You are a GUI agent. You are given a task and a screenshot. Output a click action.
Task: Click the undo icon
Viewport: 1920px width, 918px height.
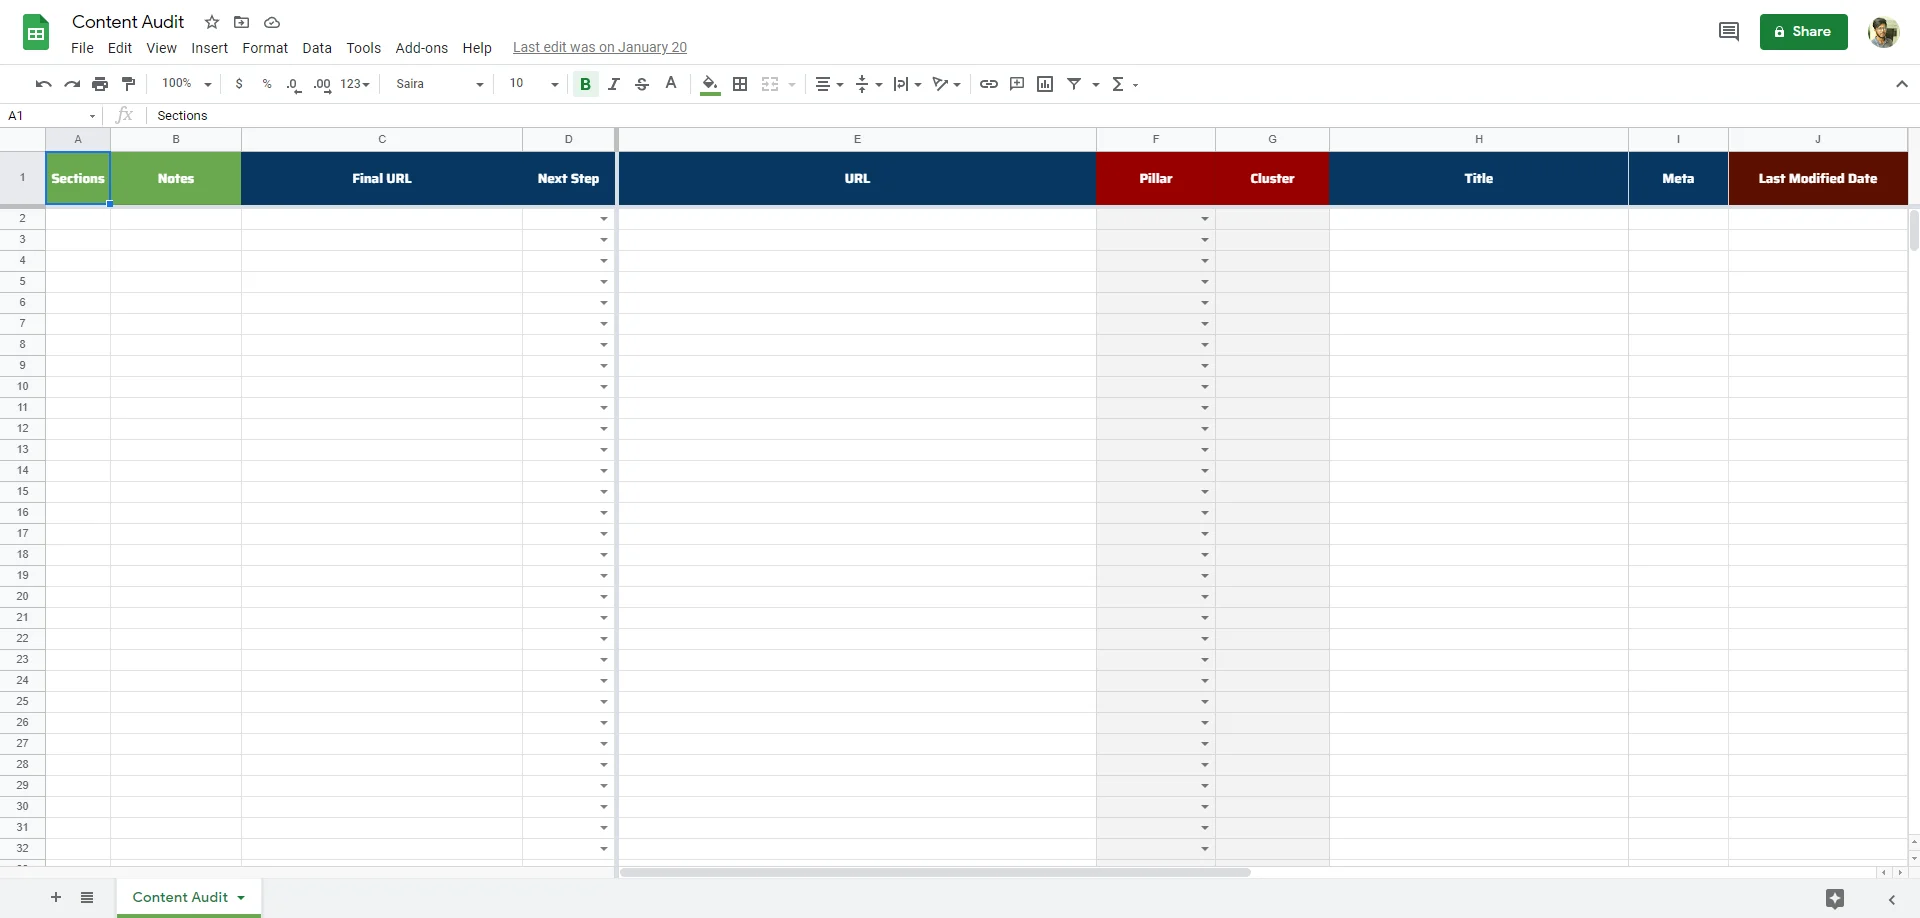(x=43, y=84)
